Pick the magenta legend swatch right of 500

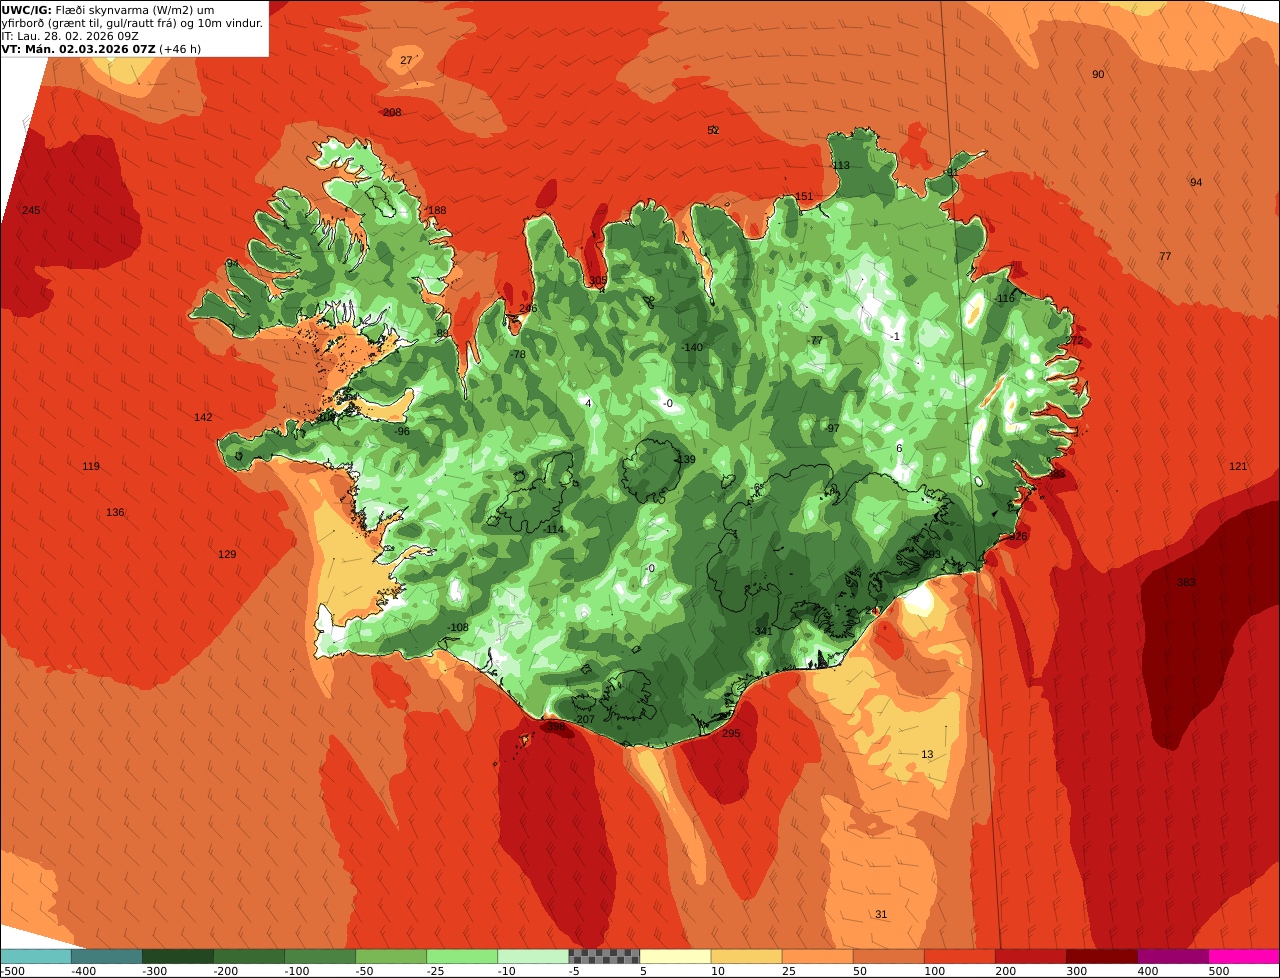coord(1244,956)
